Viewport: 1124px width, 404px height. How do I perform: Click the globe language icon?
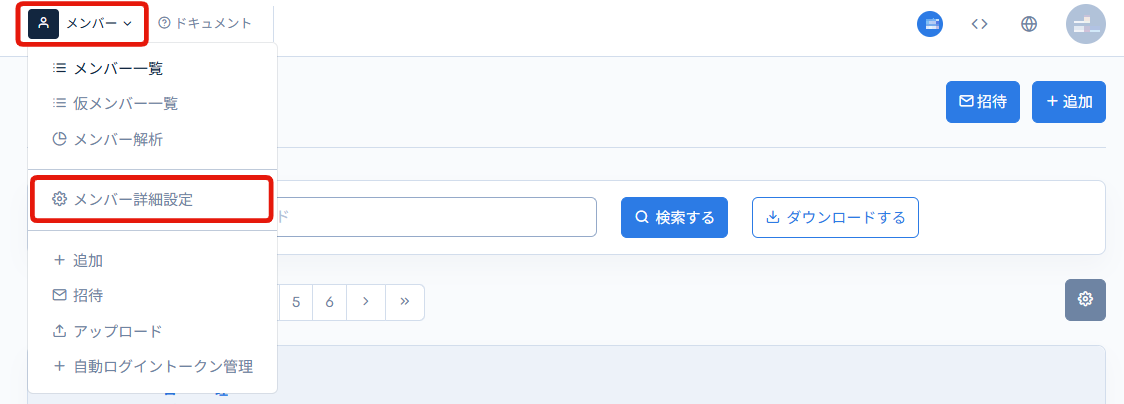[1029, 24]
